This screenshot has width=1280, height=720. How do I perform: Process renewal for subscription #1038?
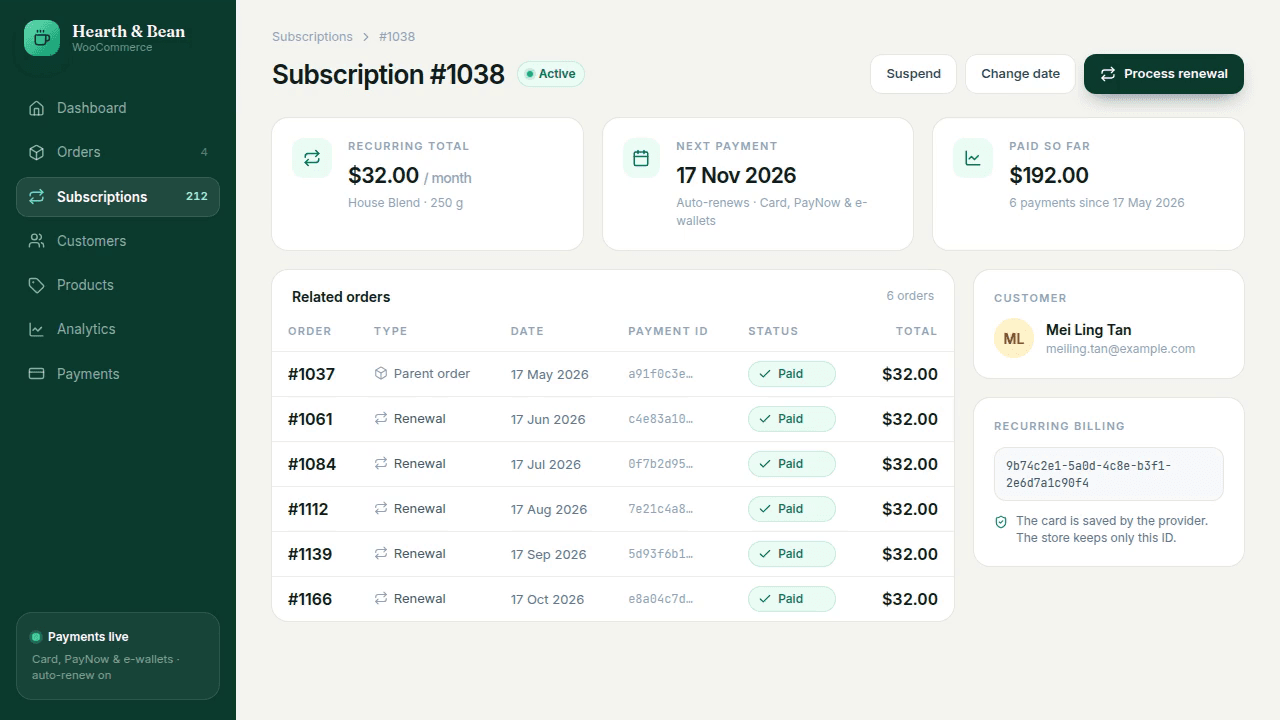[x=1164, y=74]
